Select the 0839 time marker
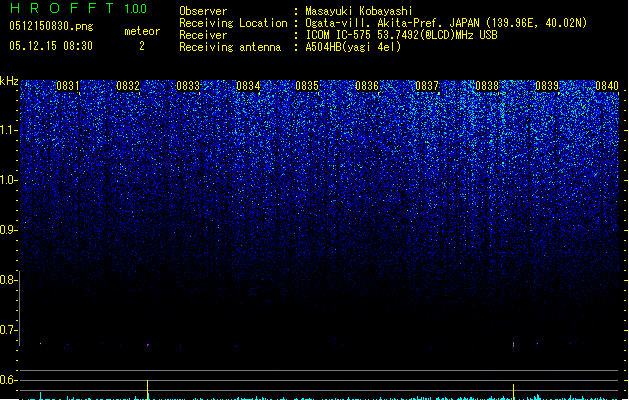 (547, 86)
